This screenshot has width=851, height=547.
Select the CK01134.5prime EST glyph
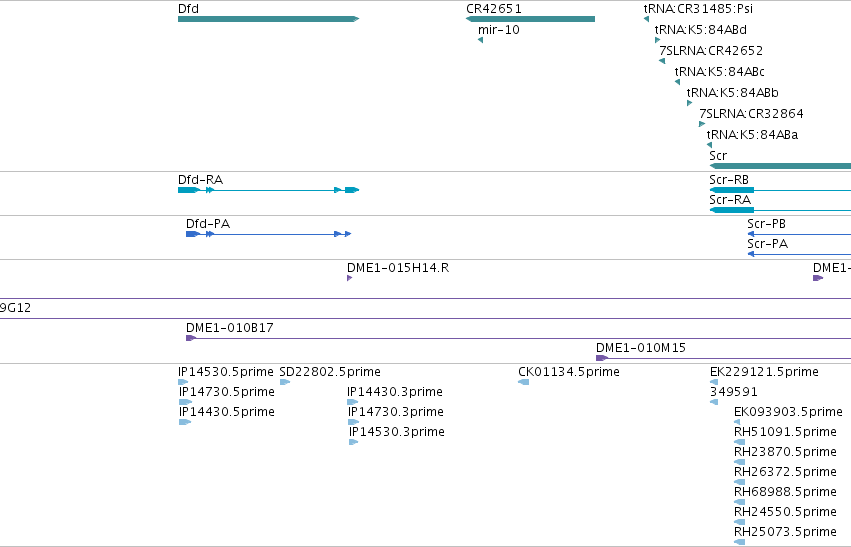(523, 382)
